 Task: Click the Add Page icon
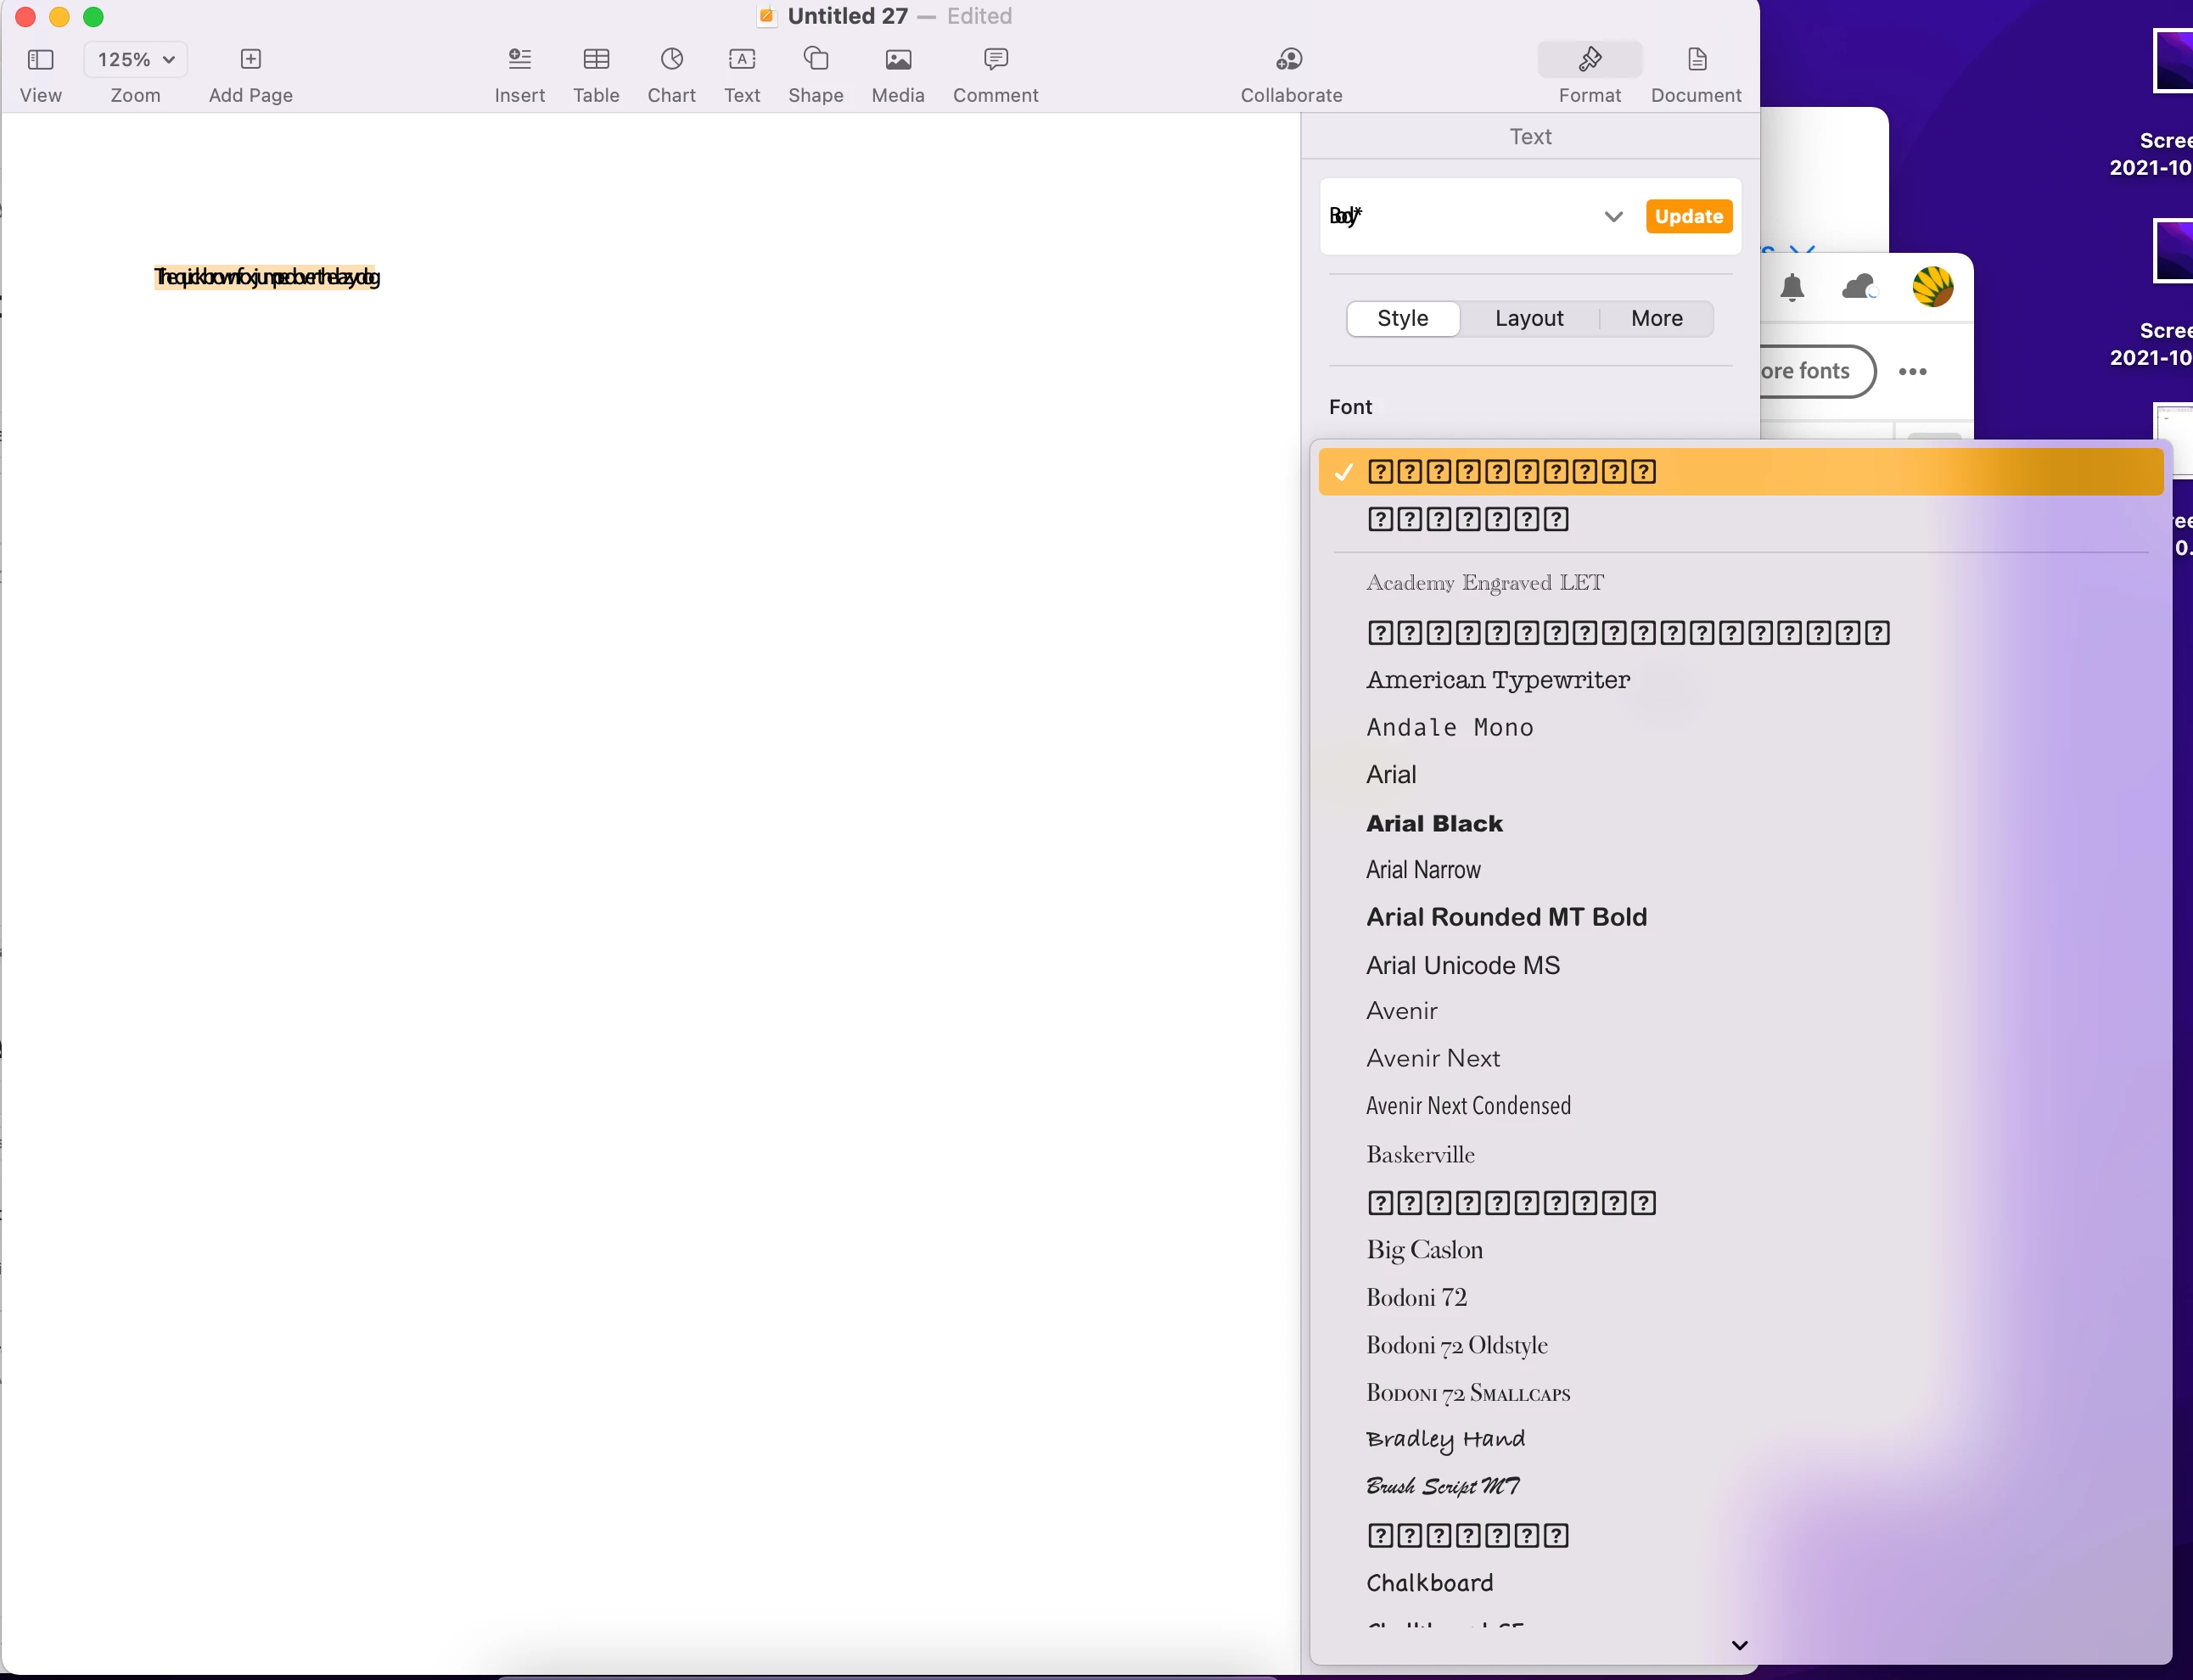click(x=250, y=60)
